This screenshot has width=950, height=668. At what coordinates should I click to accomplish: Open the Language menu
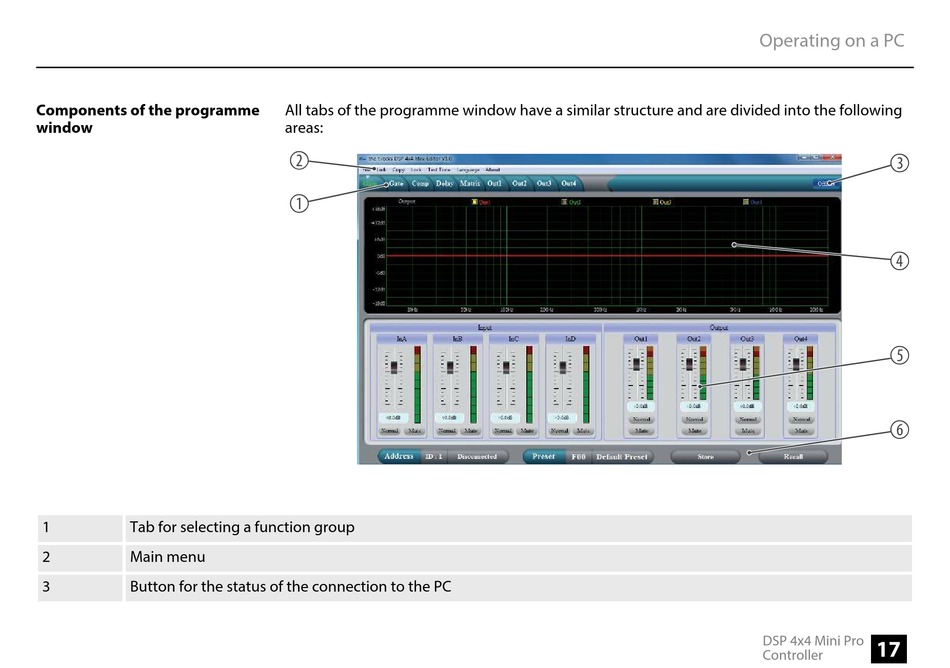coord(468,170)
